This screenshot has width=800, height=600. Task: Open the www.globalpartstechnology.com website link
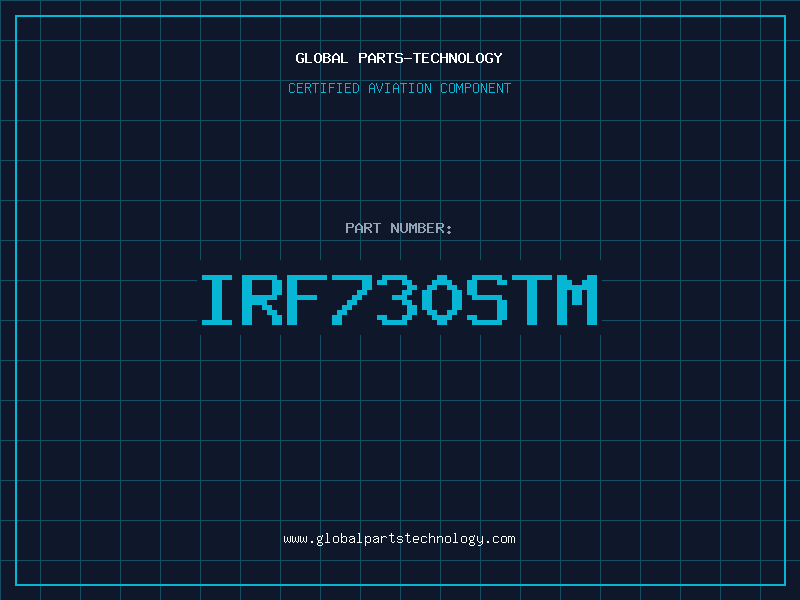pos(399,539)
